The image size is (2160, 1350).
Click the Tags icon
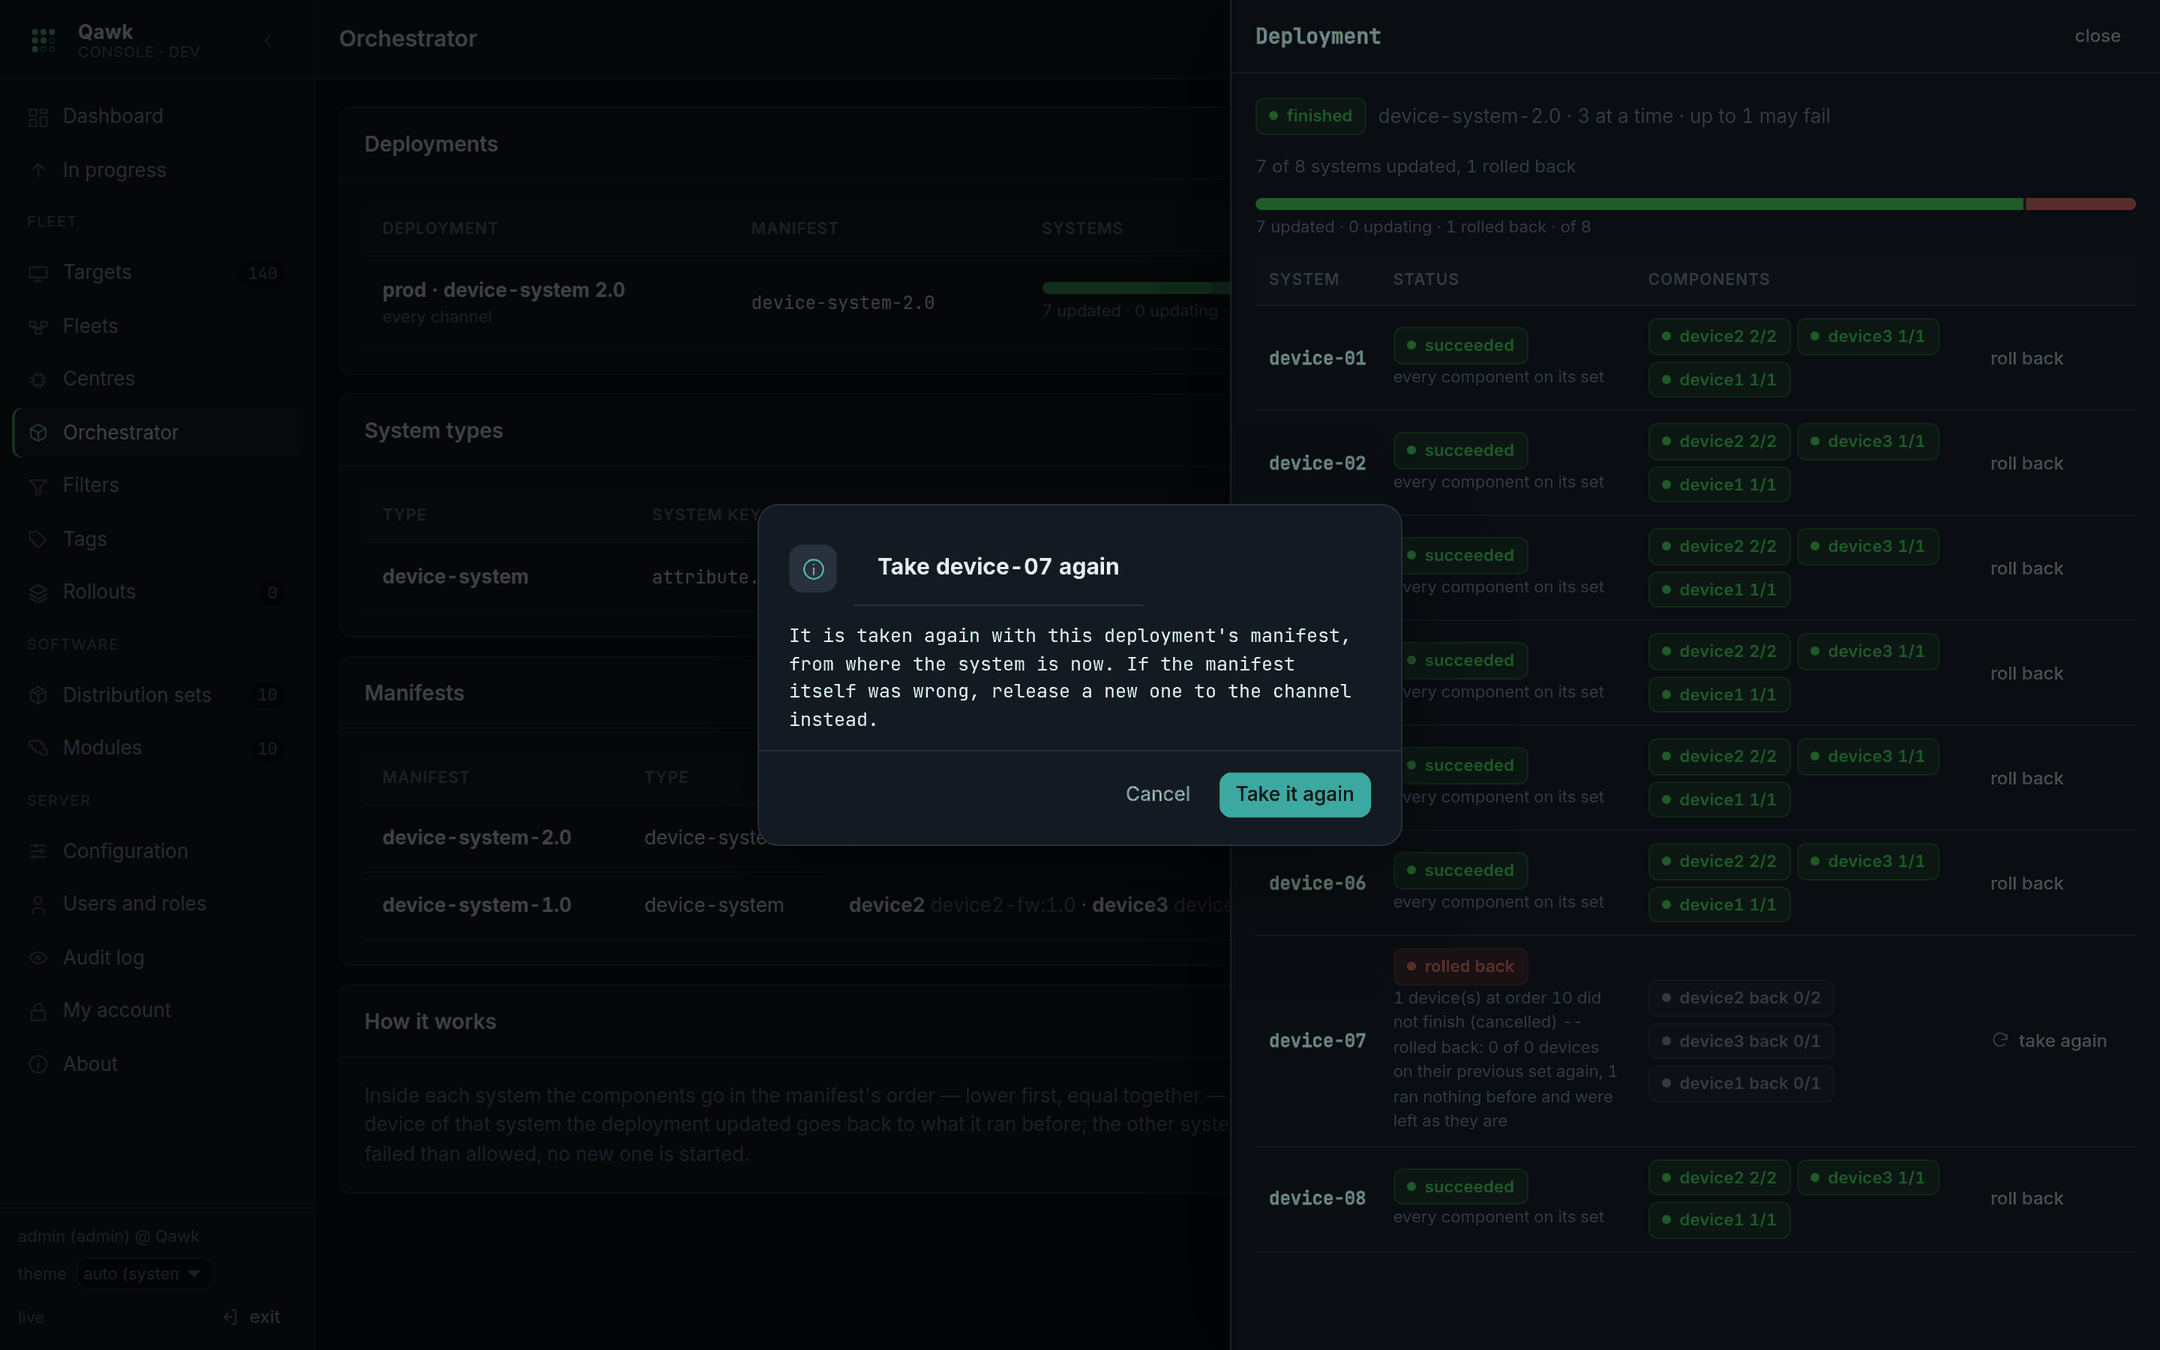click(x=38, y=540)
